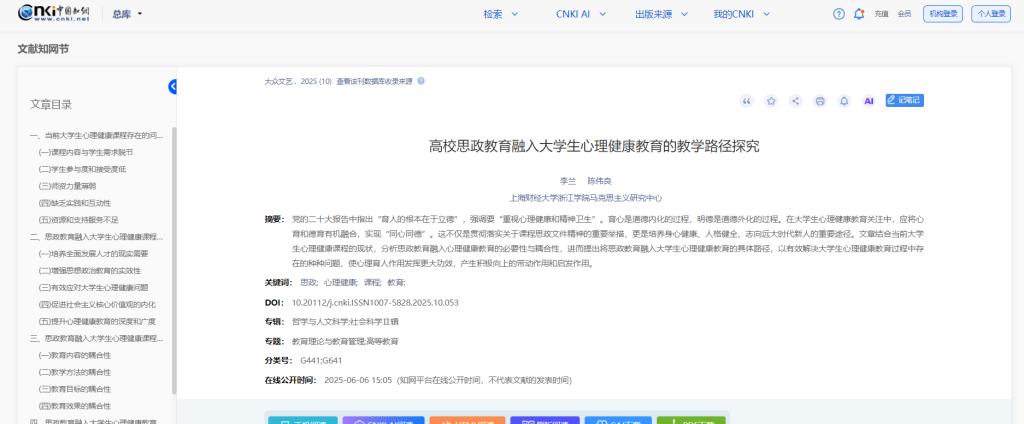This screenshot has width=1024, height=424.
Task: Click the bell notification icon for article
Action: [x=844, y=101]
